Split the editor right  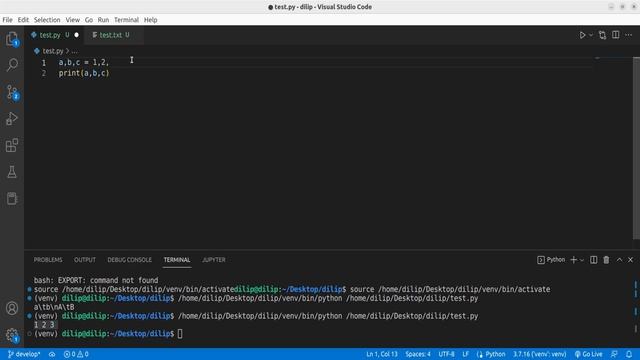click(x=616, y=35)
